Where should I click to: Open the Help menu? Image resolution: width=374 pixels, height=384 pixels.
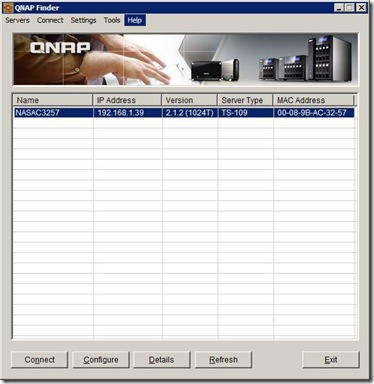coord(135,20)
